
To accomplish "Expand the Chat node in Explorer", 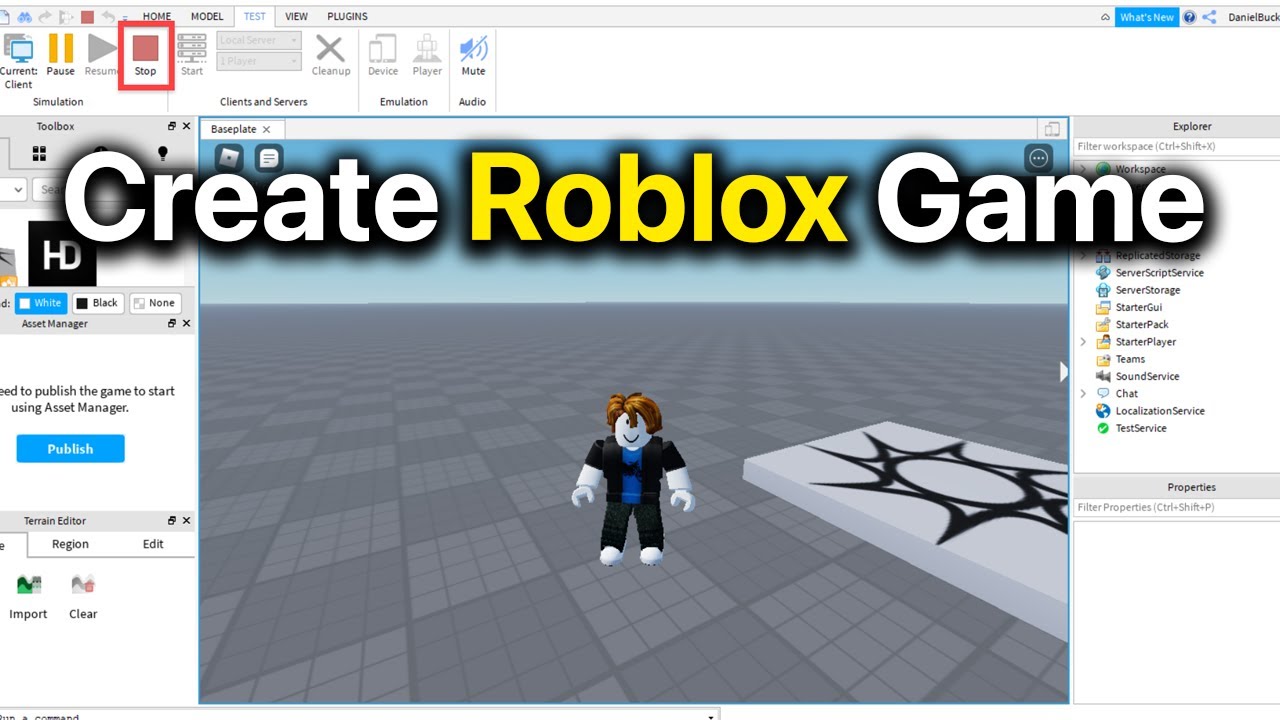I will pyautogui.click(x=1083, y=394).
